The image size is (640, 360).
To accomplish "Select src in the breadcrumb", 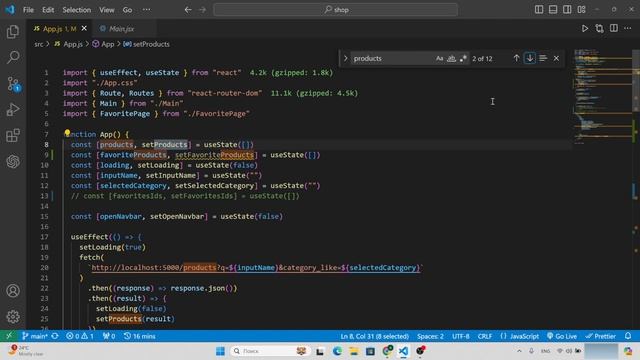I will coord(39,44).
